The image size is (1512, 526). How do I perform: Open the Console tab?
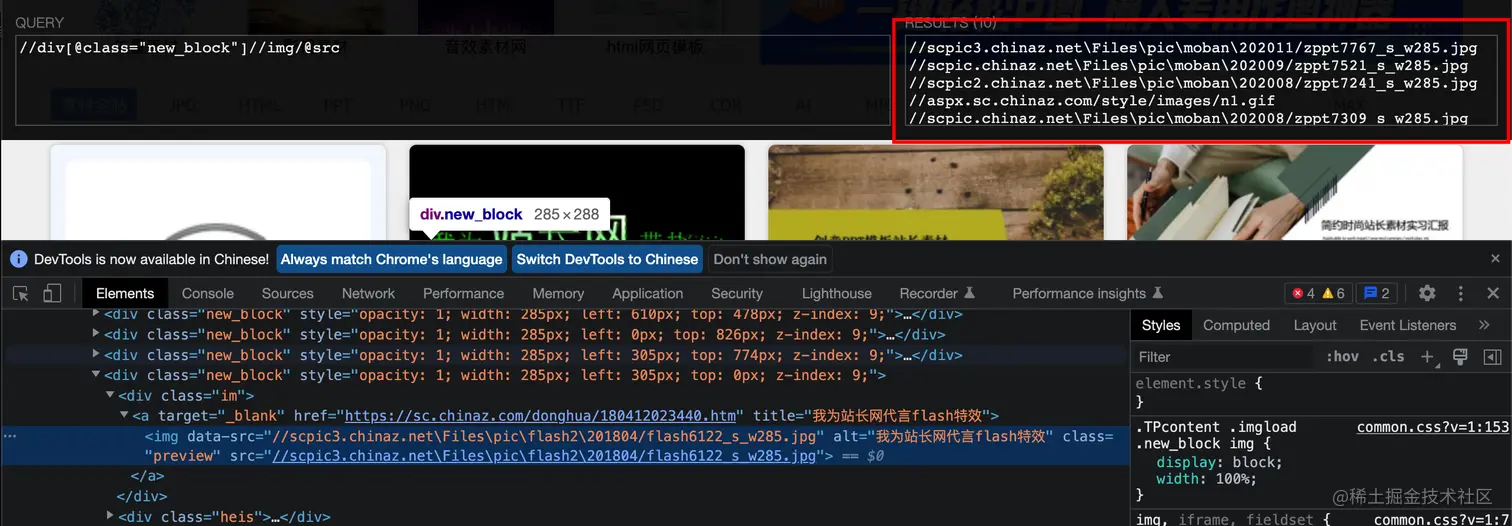click(x=208, y=293)
